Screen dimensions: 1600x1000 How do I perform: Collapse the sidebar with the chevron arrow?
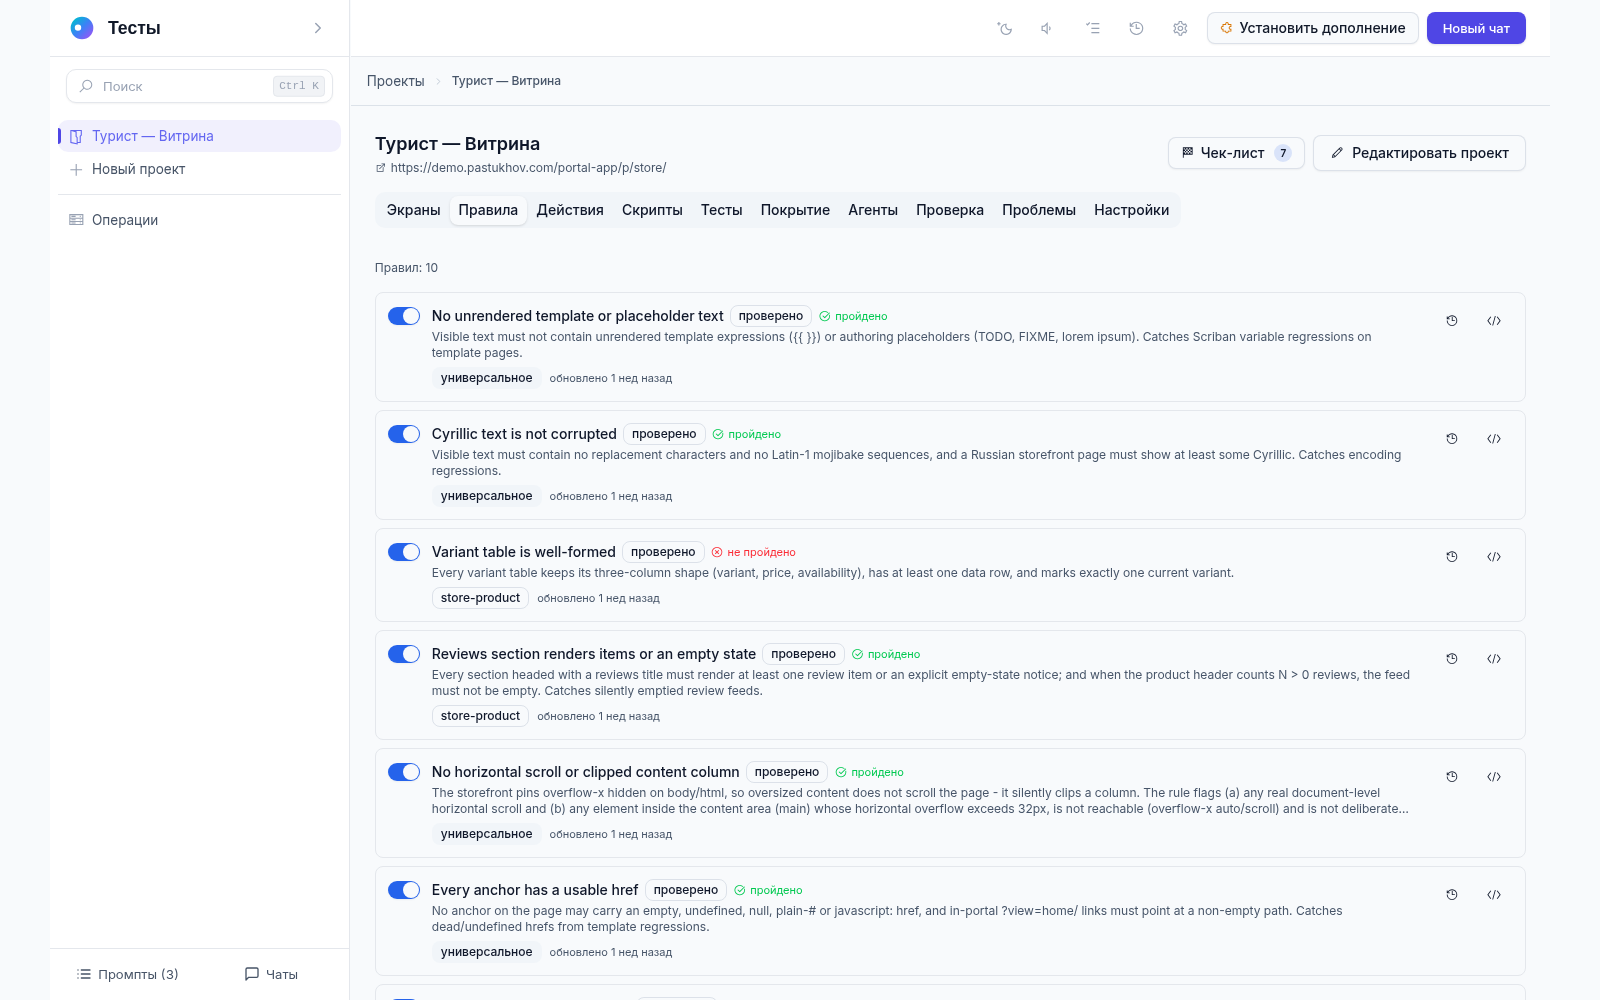point(318,28)
